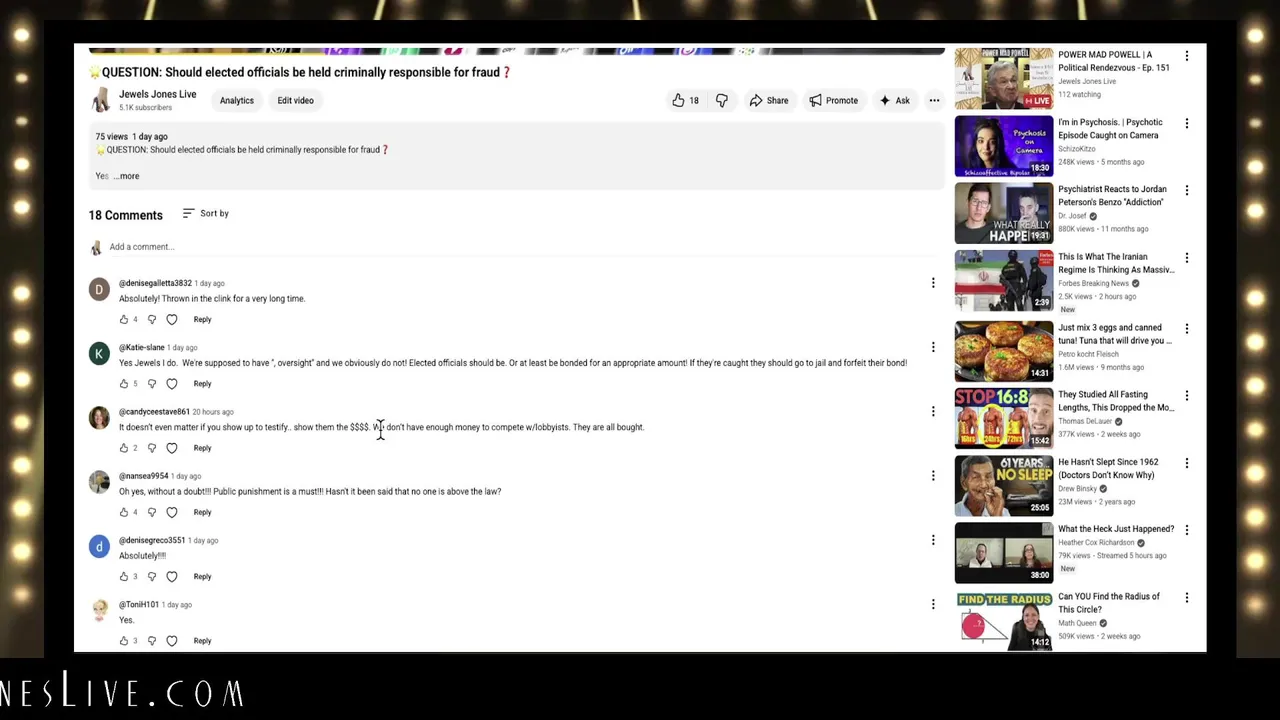
Task: Heart @ToniH101's comment
Action: 172,640
